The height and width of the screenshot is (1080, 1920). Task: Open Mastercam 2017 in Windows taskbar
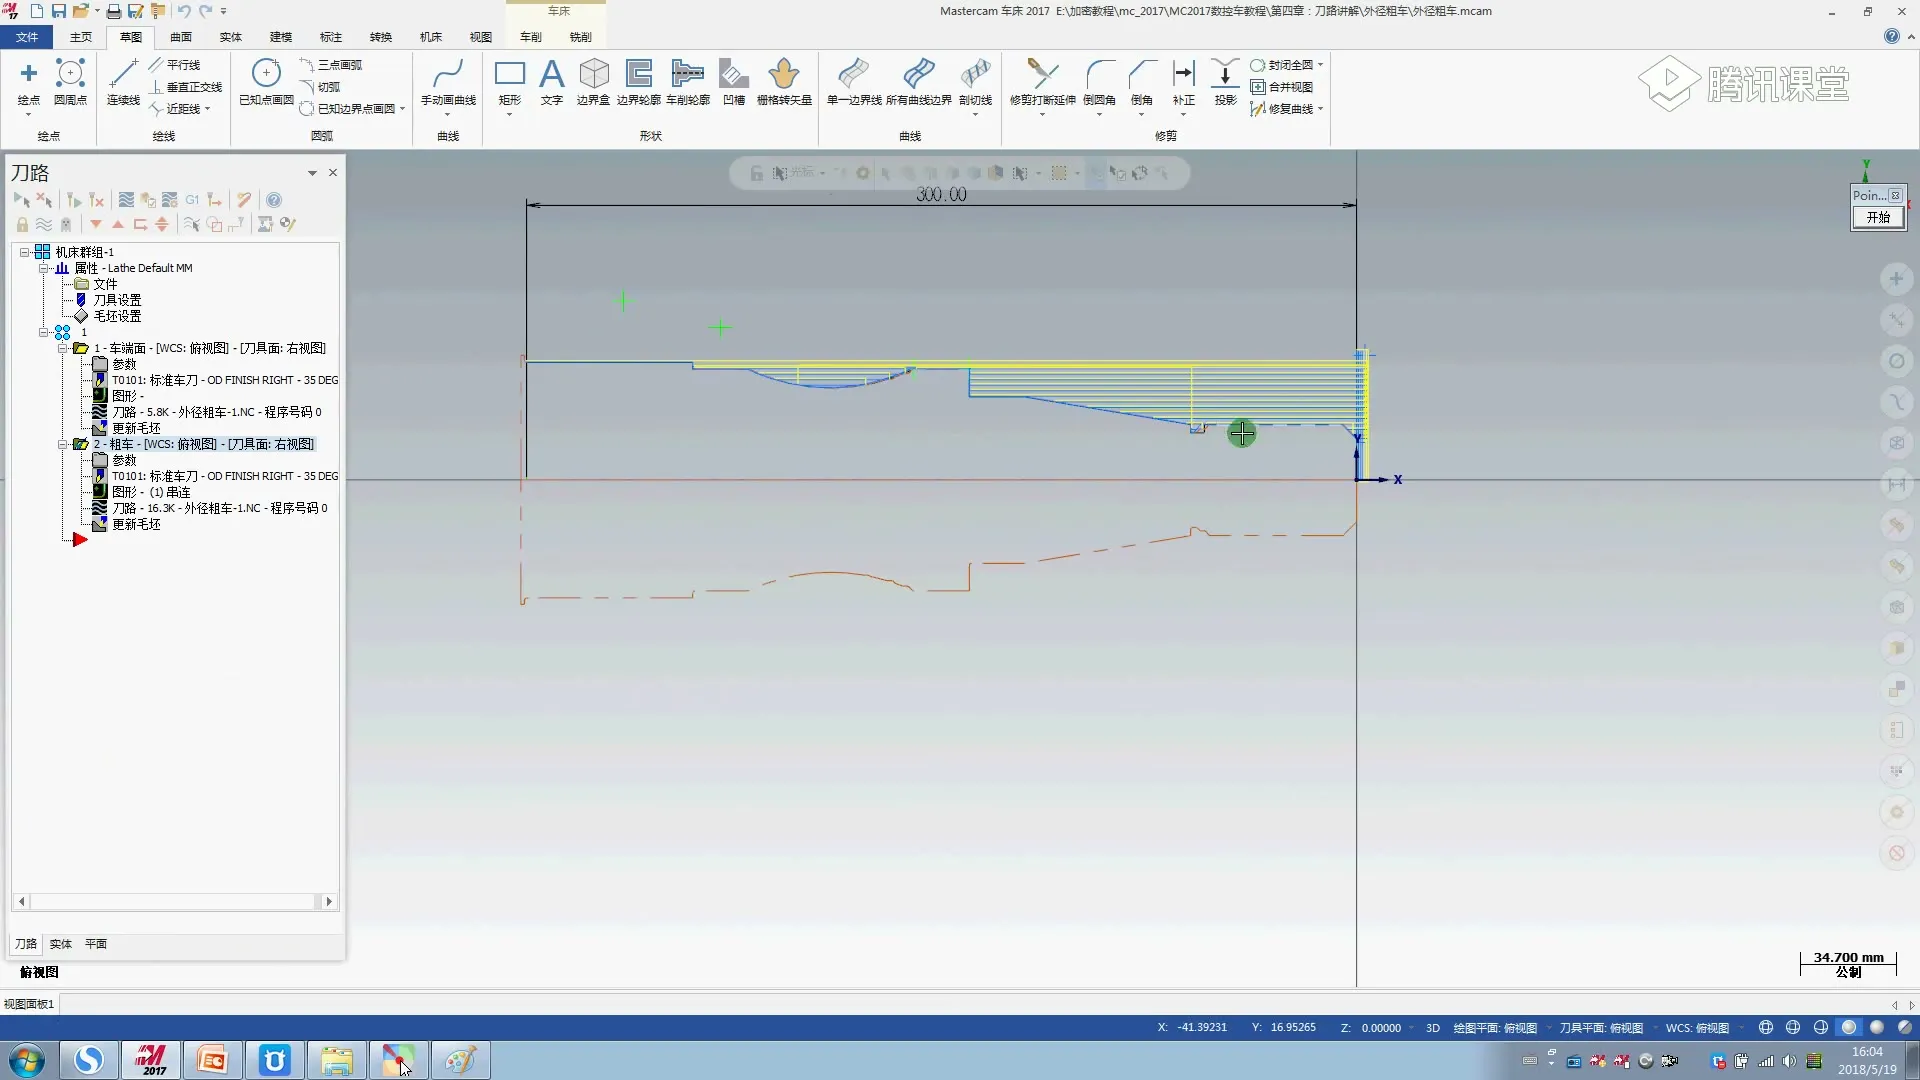pyautogui.click(x=151, y=1060)
